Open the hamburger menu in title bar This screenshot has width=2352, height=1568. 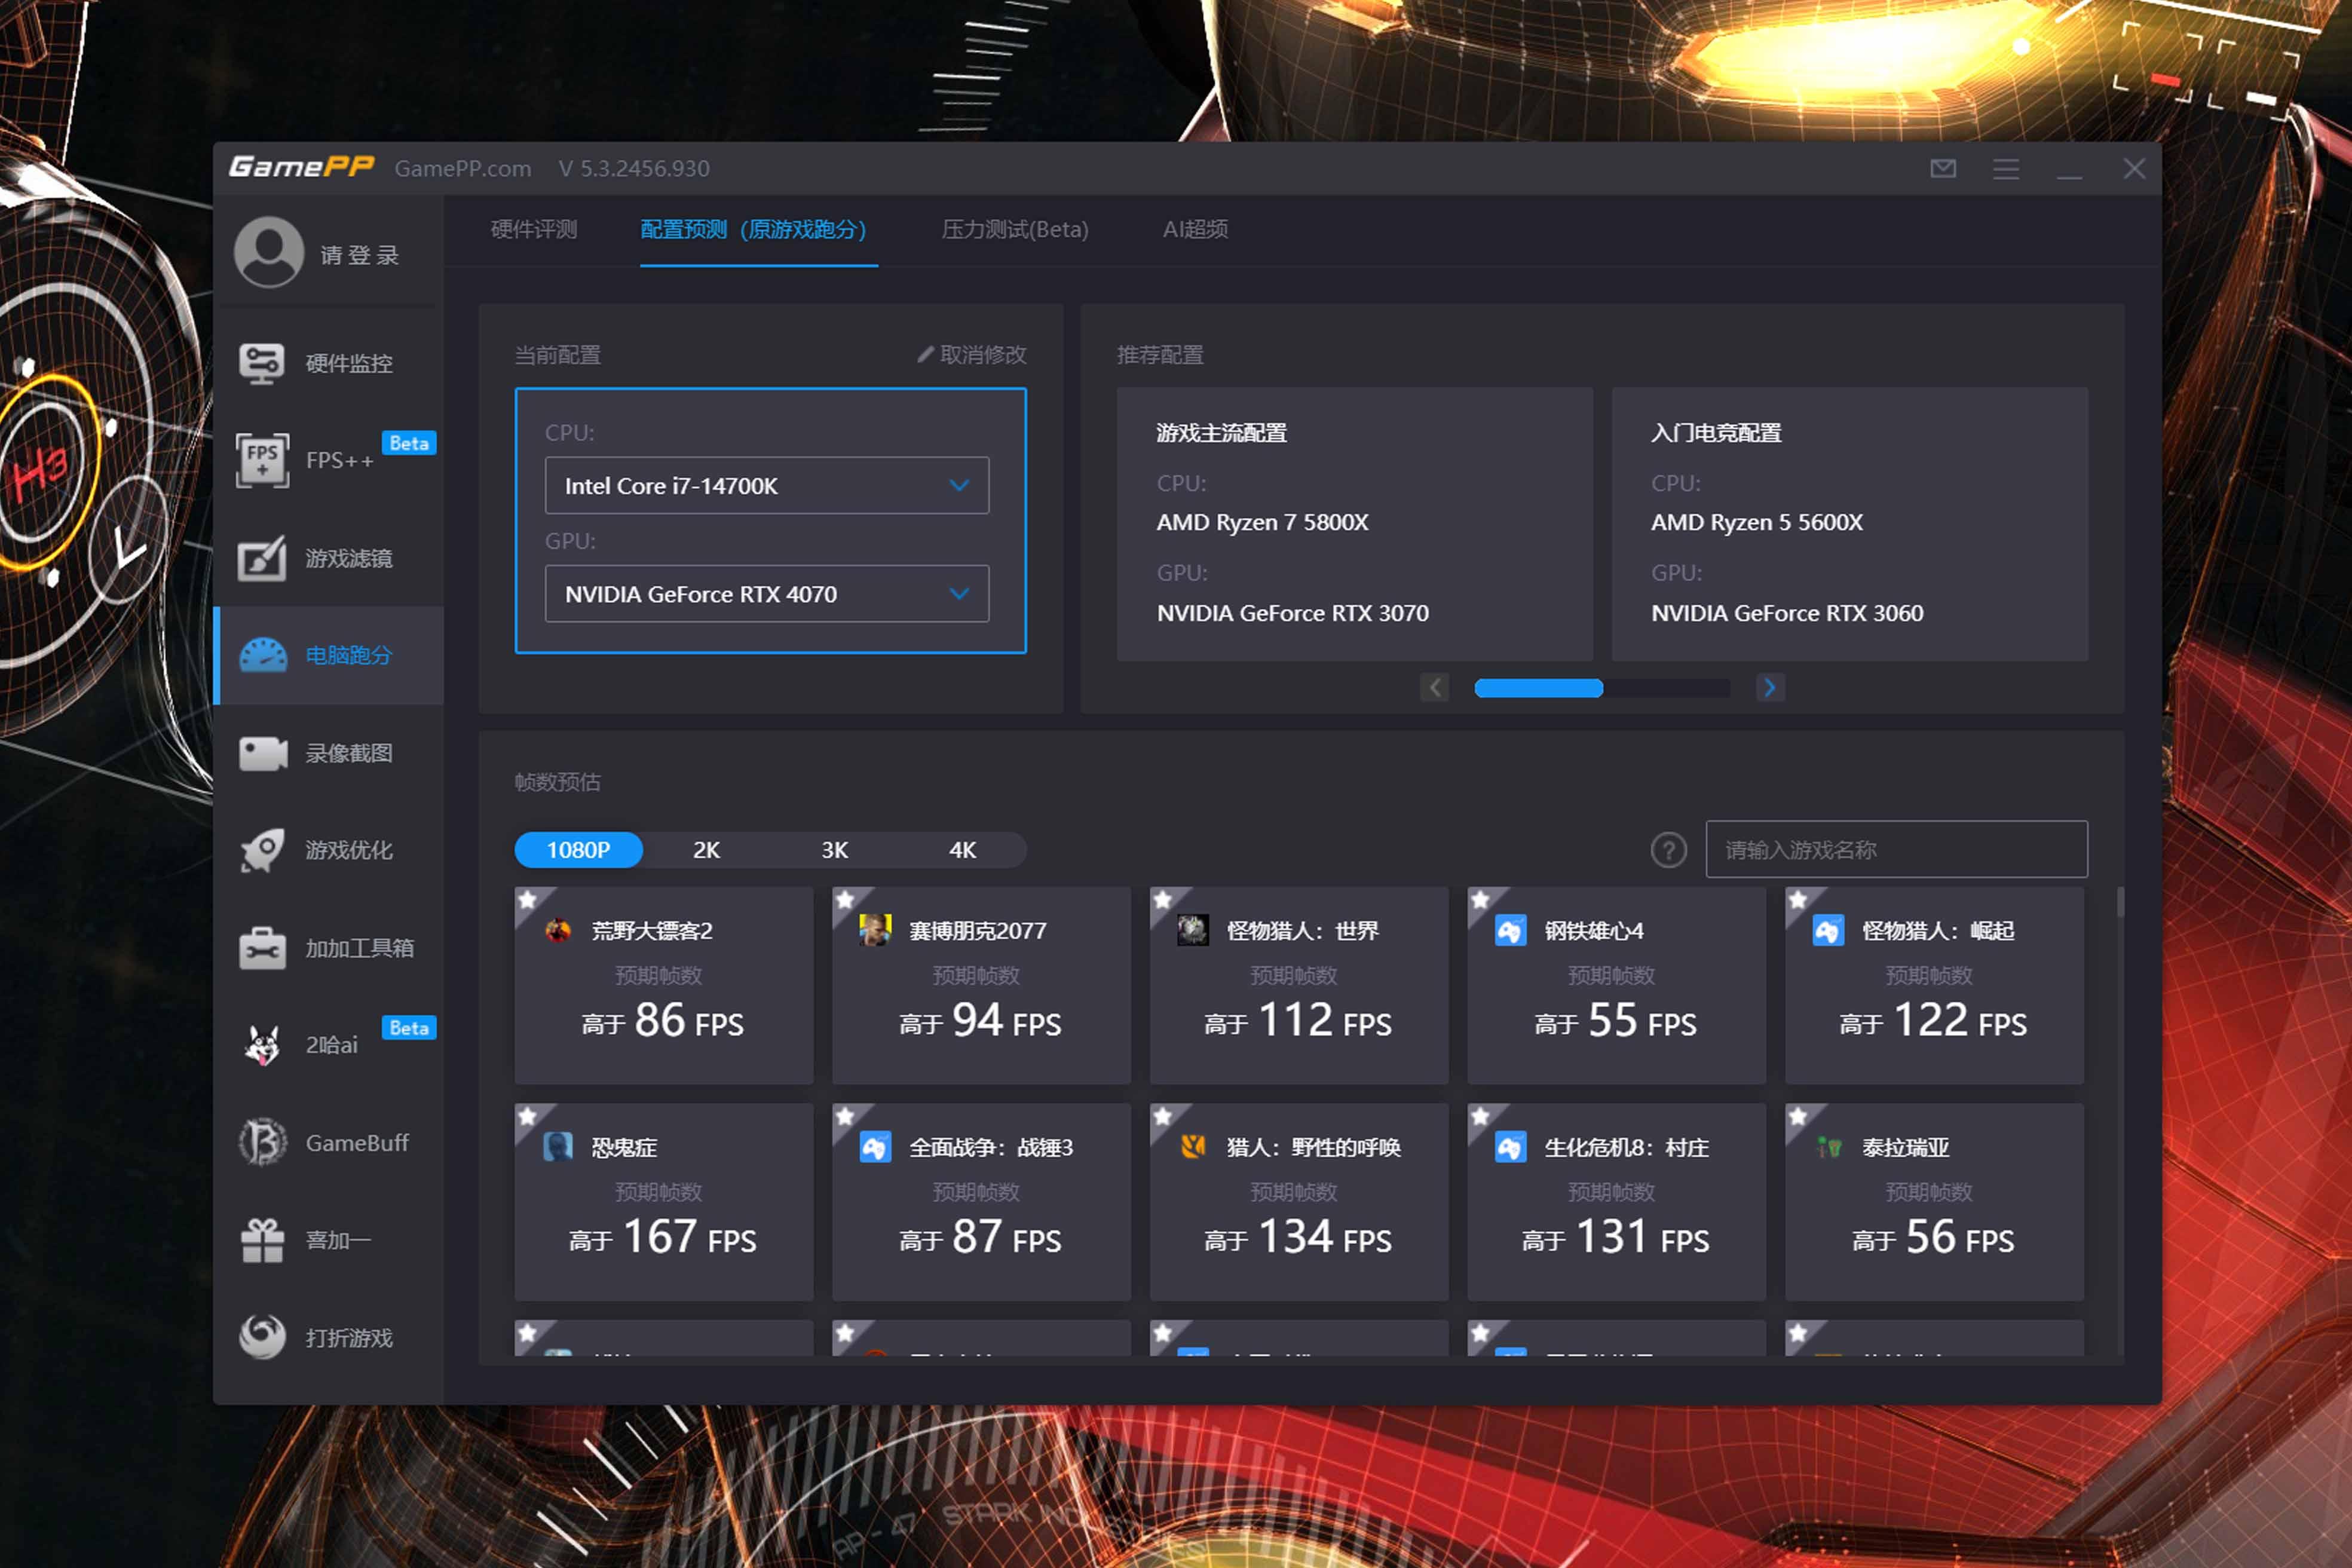click(x=2006, y=169)
